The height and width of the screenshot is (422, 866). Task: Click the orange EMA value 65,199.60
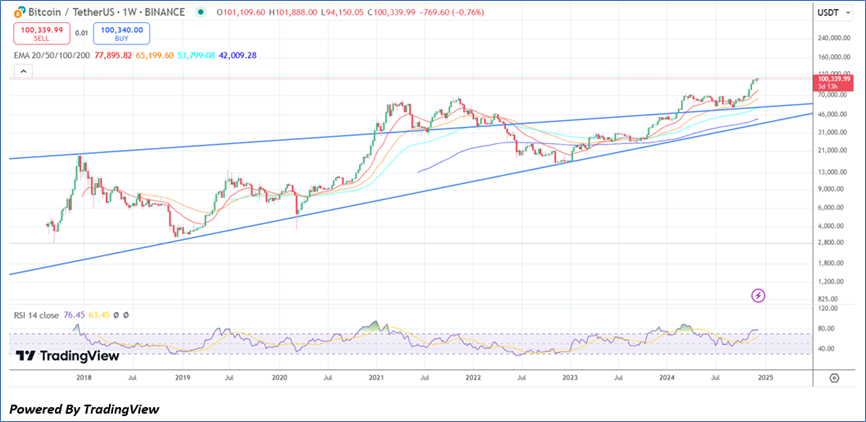click(155, 55)
